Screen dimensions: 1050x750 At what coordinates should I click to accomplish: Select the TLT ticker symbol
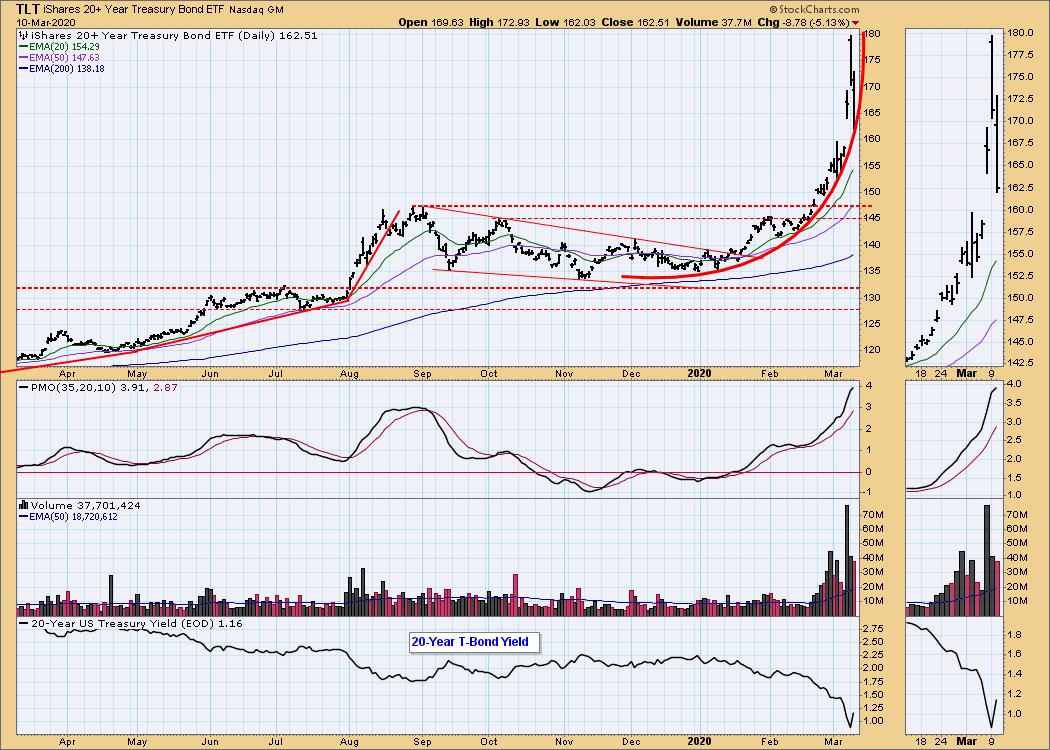coord(27,9)
